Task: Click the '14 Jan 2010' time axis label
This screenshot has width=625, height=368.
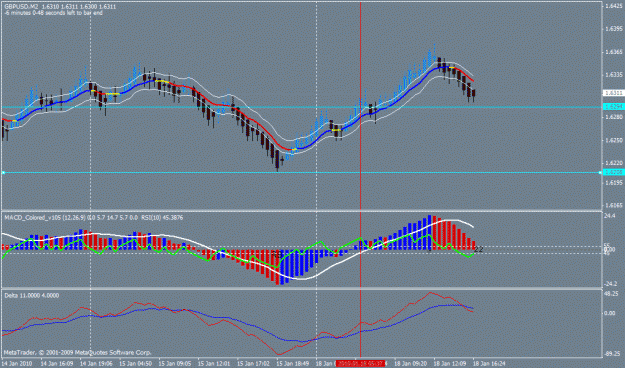Action: pos(17,364)
